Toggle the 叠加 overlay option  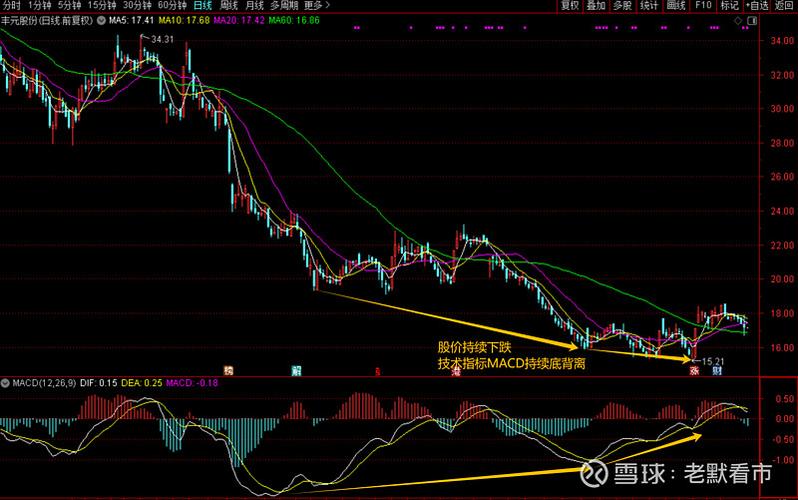coord(596,6)
